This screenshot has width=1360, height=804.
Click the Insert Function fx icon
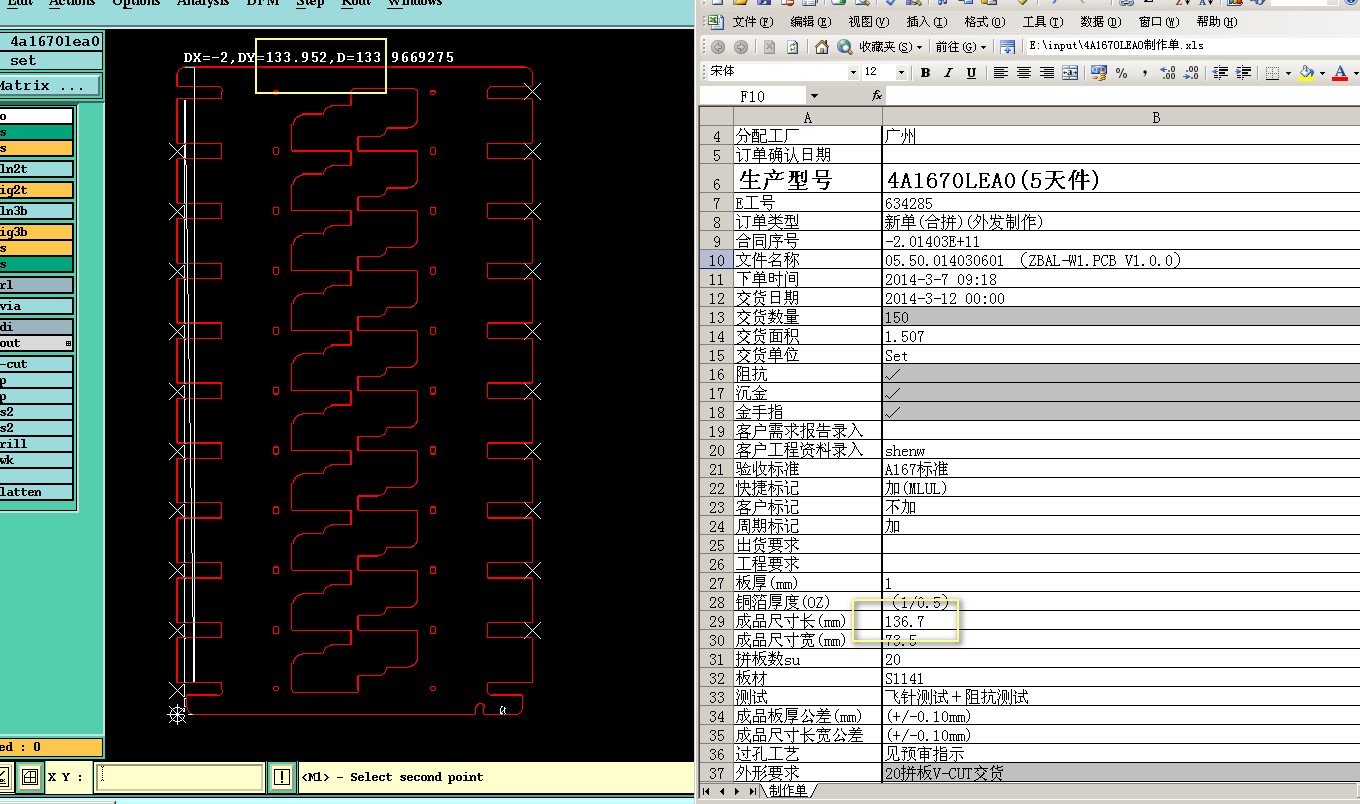click(x=877, y=96)
